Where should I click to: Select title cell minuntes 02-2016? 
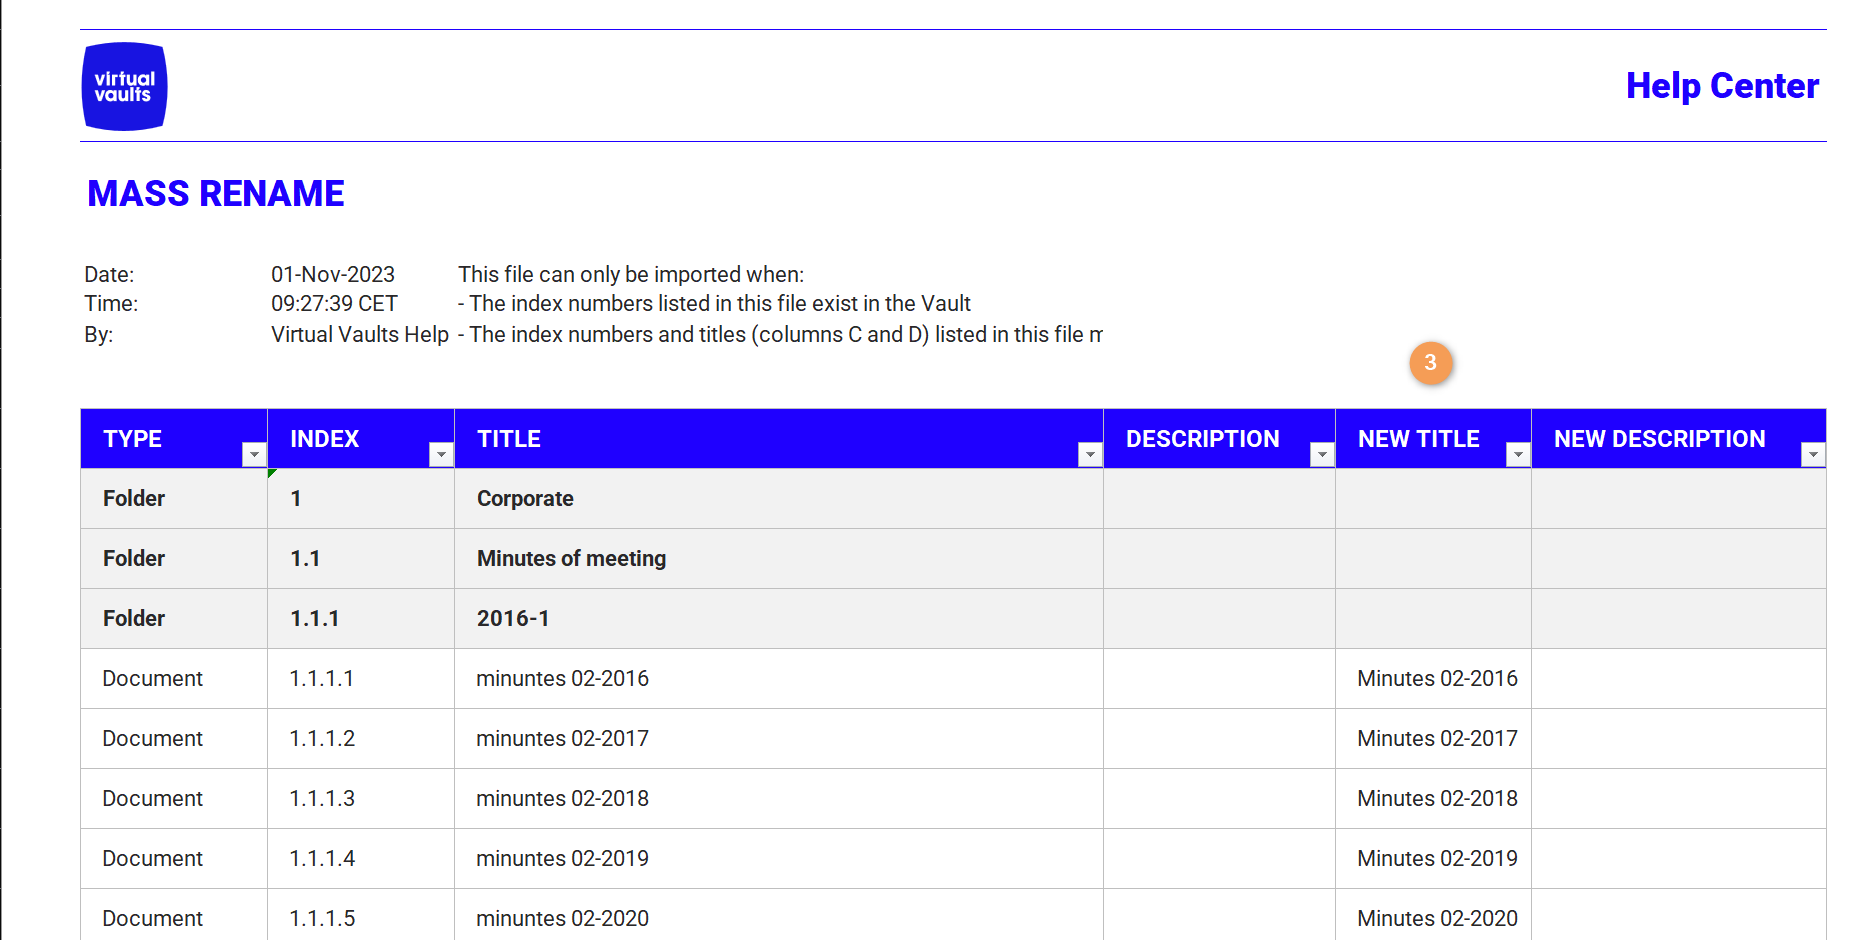pos(779,679)
